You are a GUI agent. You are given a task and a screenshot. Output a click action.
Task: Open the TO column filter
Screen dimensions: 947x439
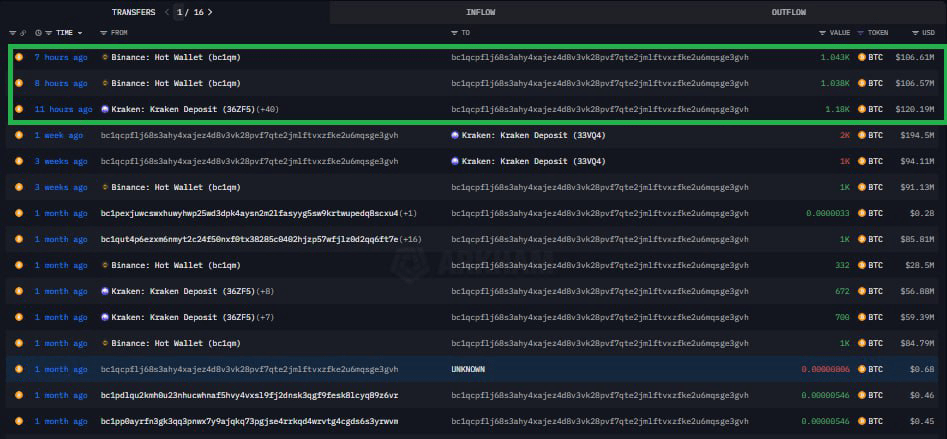click(454, 33)
